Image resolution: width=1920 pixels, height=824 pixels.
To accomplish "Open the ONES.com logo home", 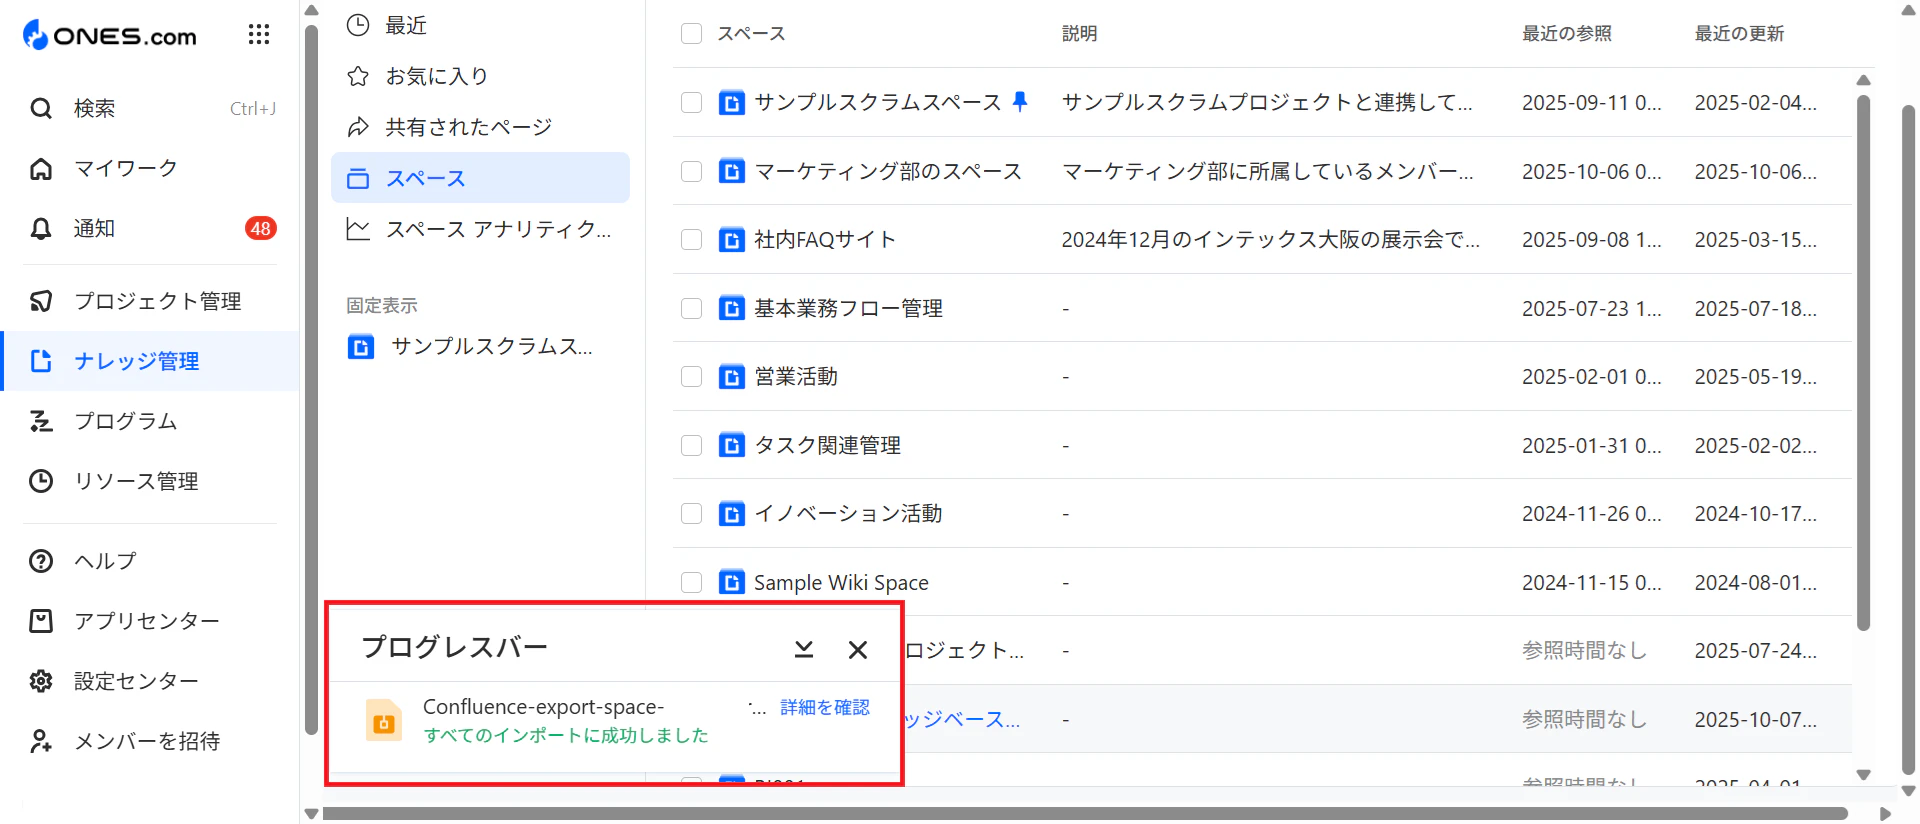I will (x=110, y=36).
